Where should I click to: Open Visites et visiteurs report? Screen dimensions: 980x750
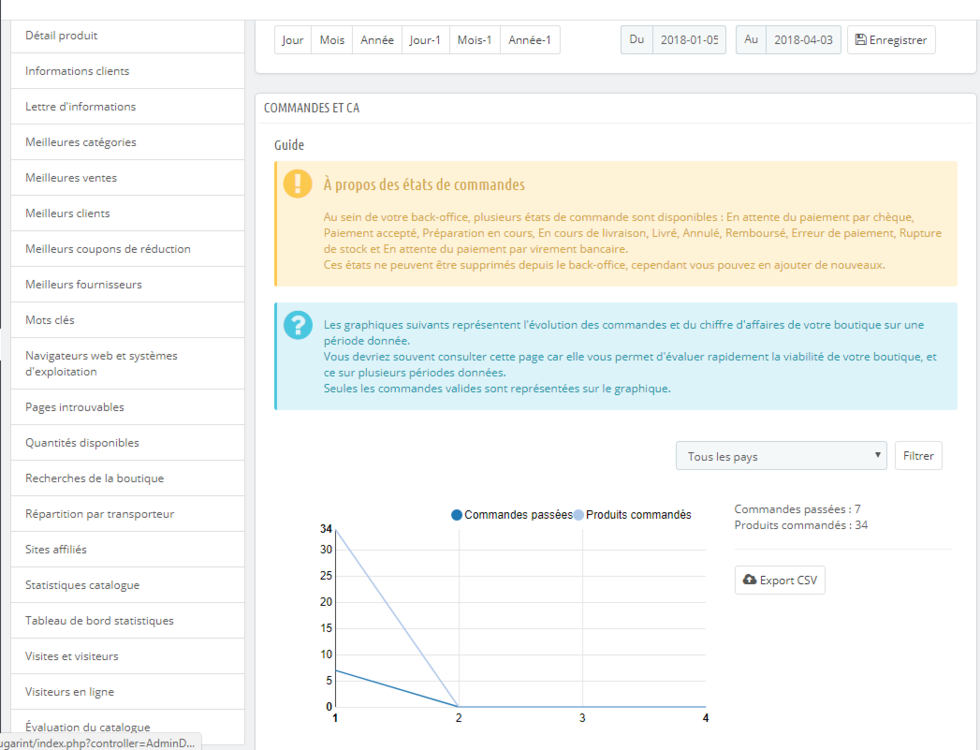(x=128, y=656)
